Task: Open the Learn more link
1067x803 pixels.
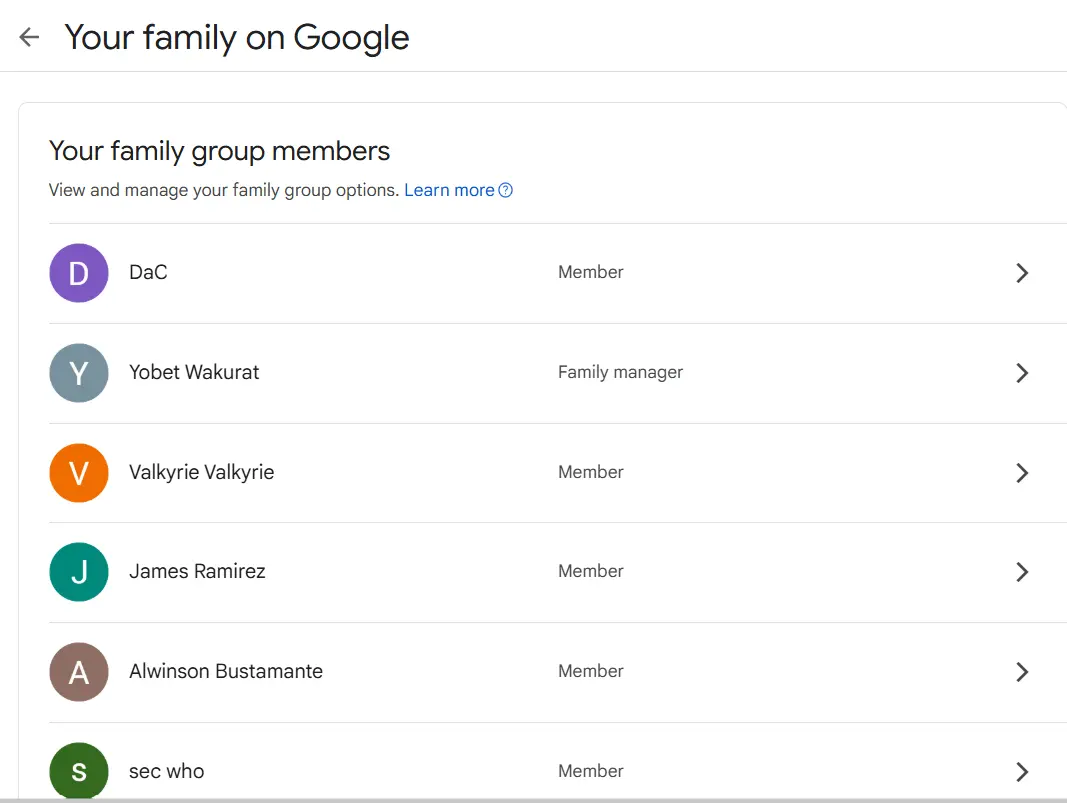Action: pyautogui.click(x=449, y=191)
